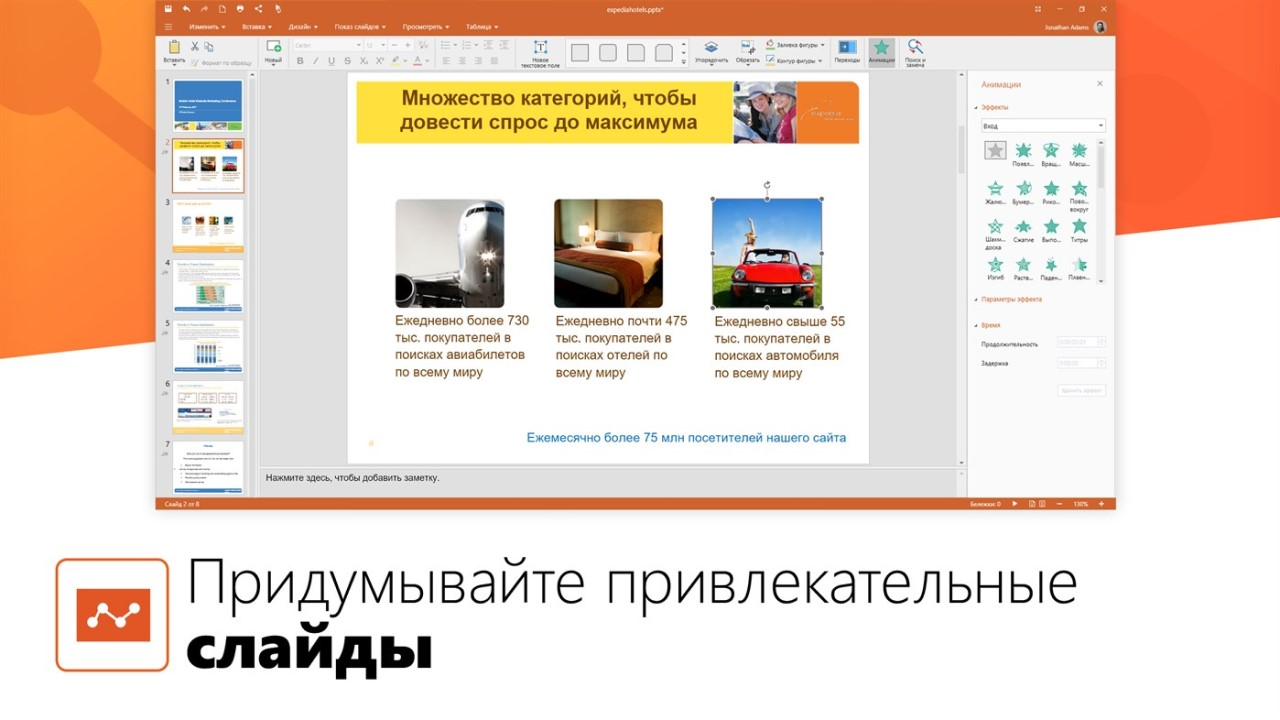
Task: Start the slideshow from the status bar
Action: 1014,504
